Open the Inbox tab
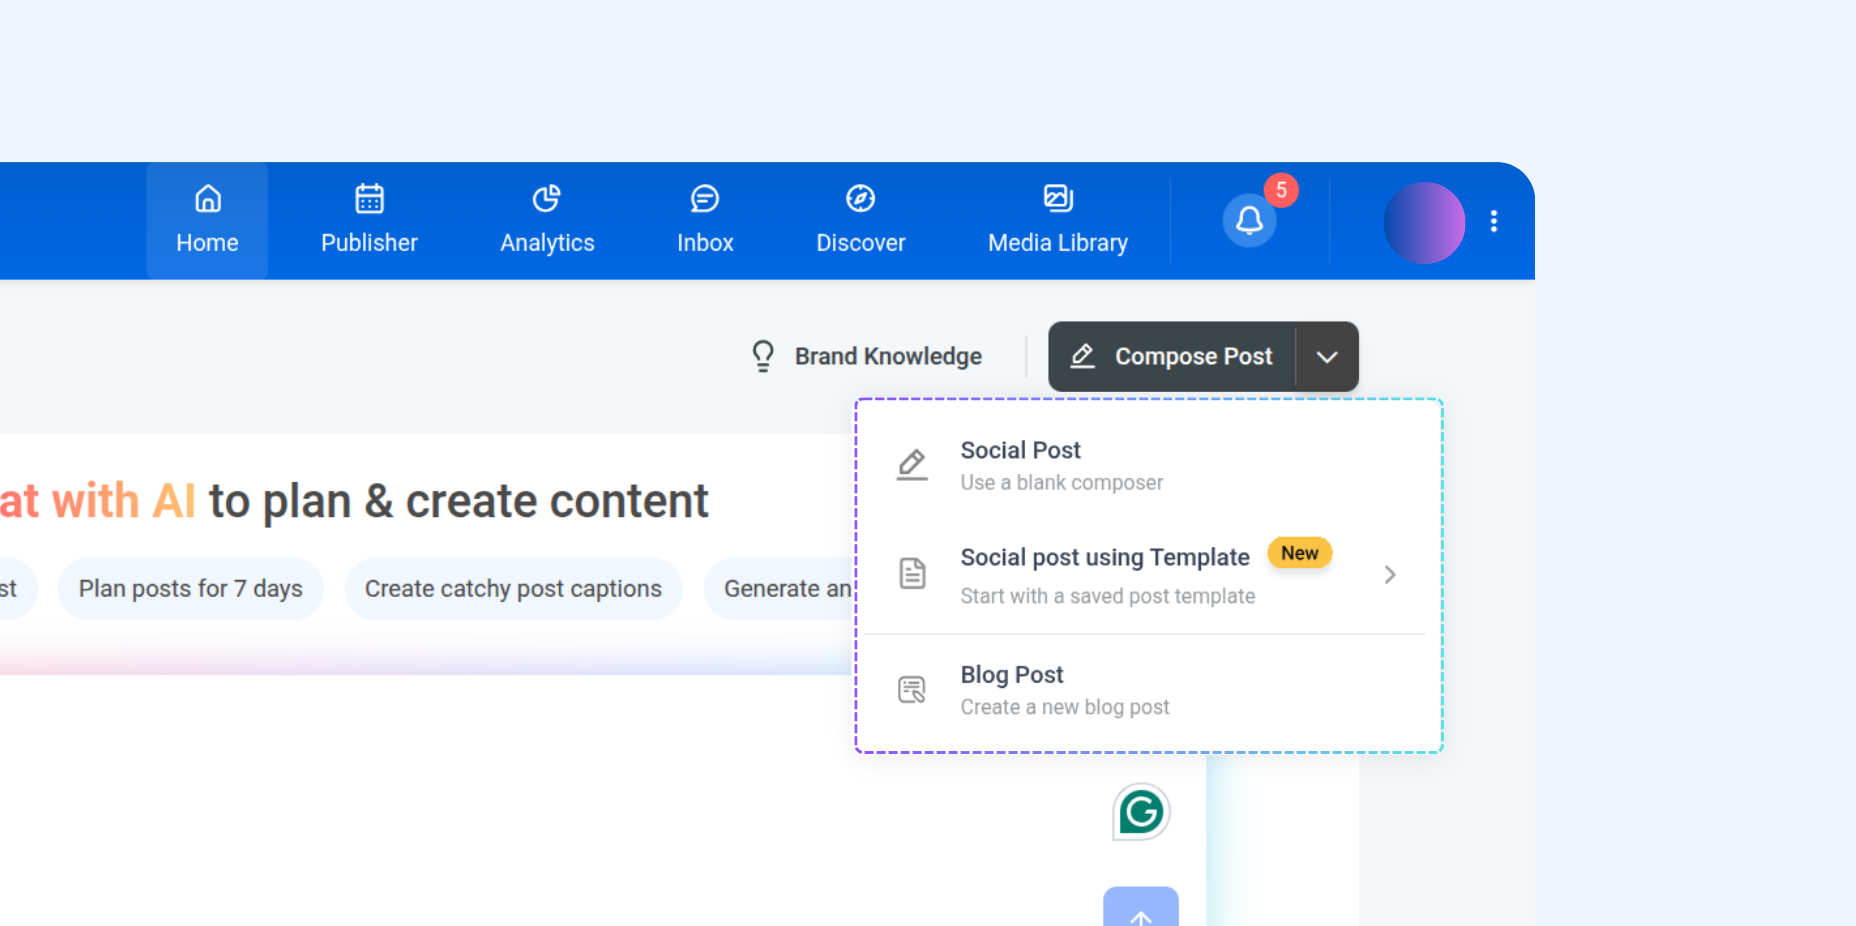Image resolution: width=1856 pixels, height=926 pixels. coord(705,221)
